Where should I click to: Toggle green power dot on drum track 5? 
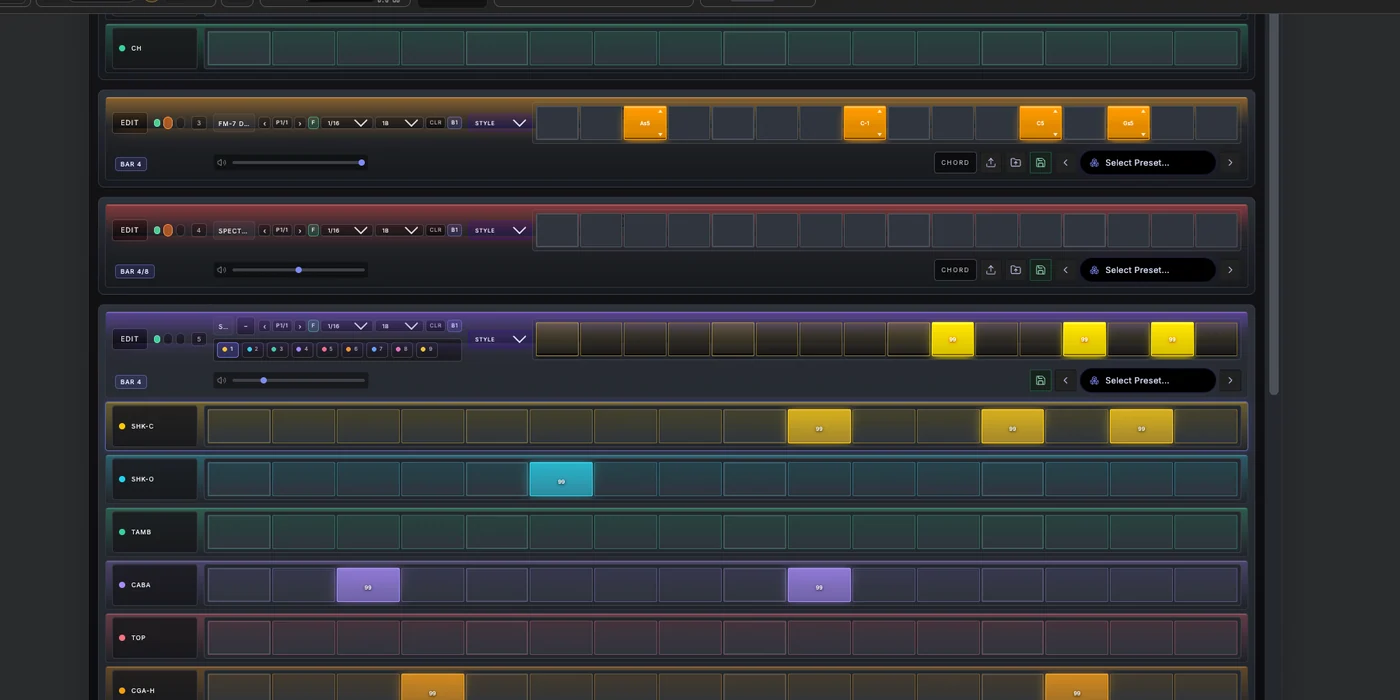click(x=157, y=339)
